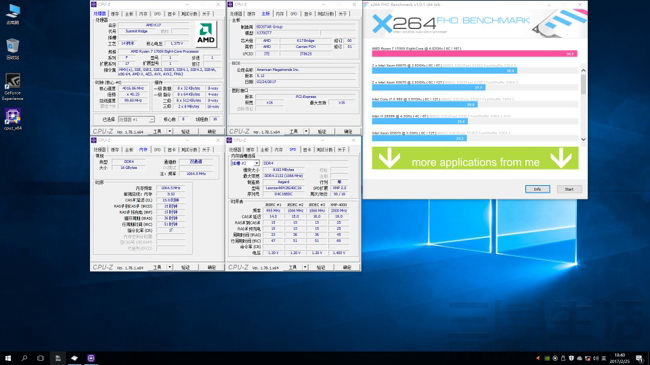
Task: Click 确定 button in the SPD CPU-Z window
Action: click(x=347, y=268)
